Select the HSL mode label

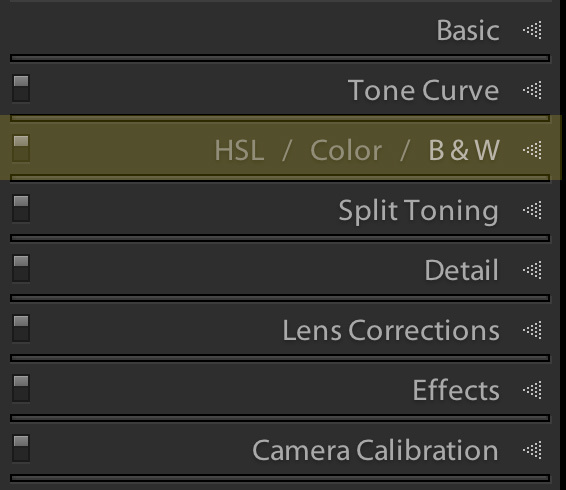(239, 150)
